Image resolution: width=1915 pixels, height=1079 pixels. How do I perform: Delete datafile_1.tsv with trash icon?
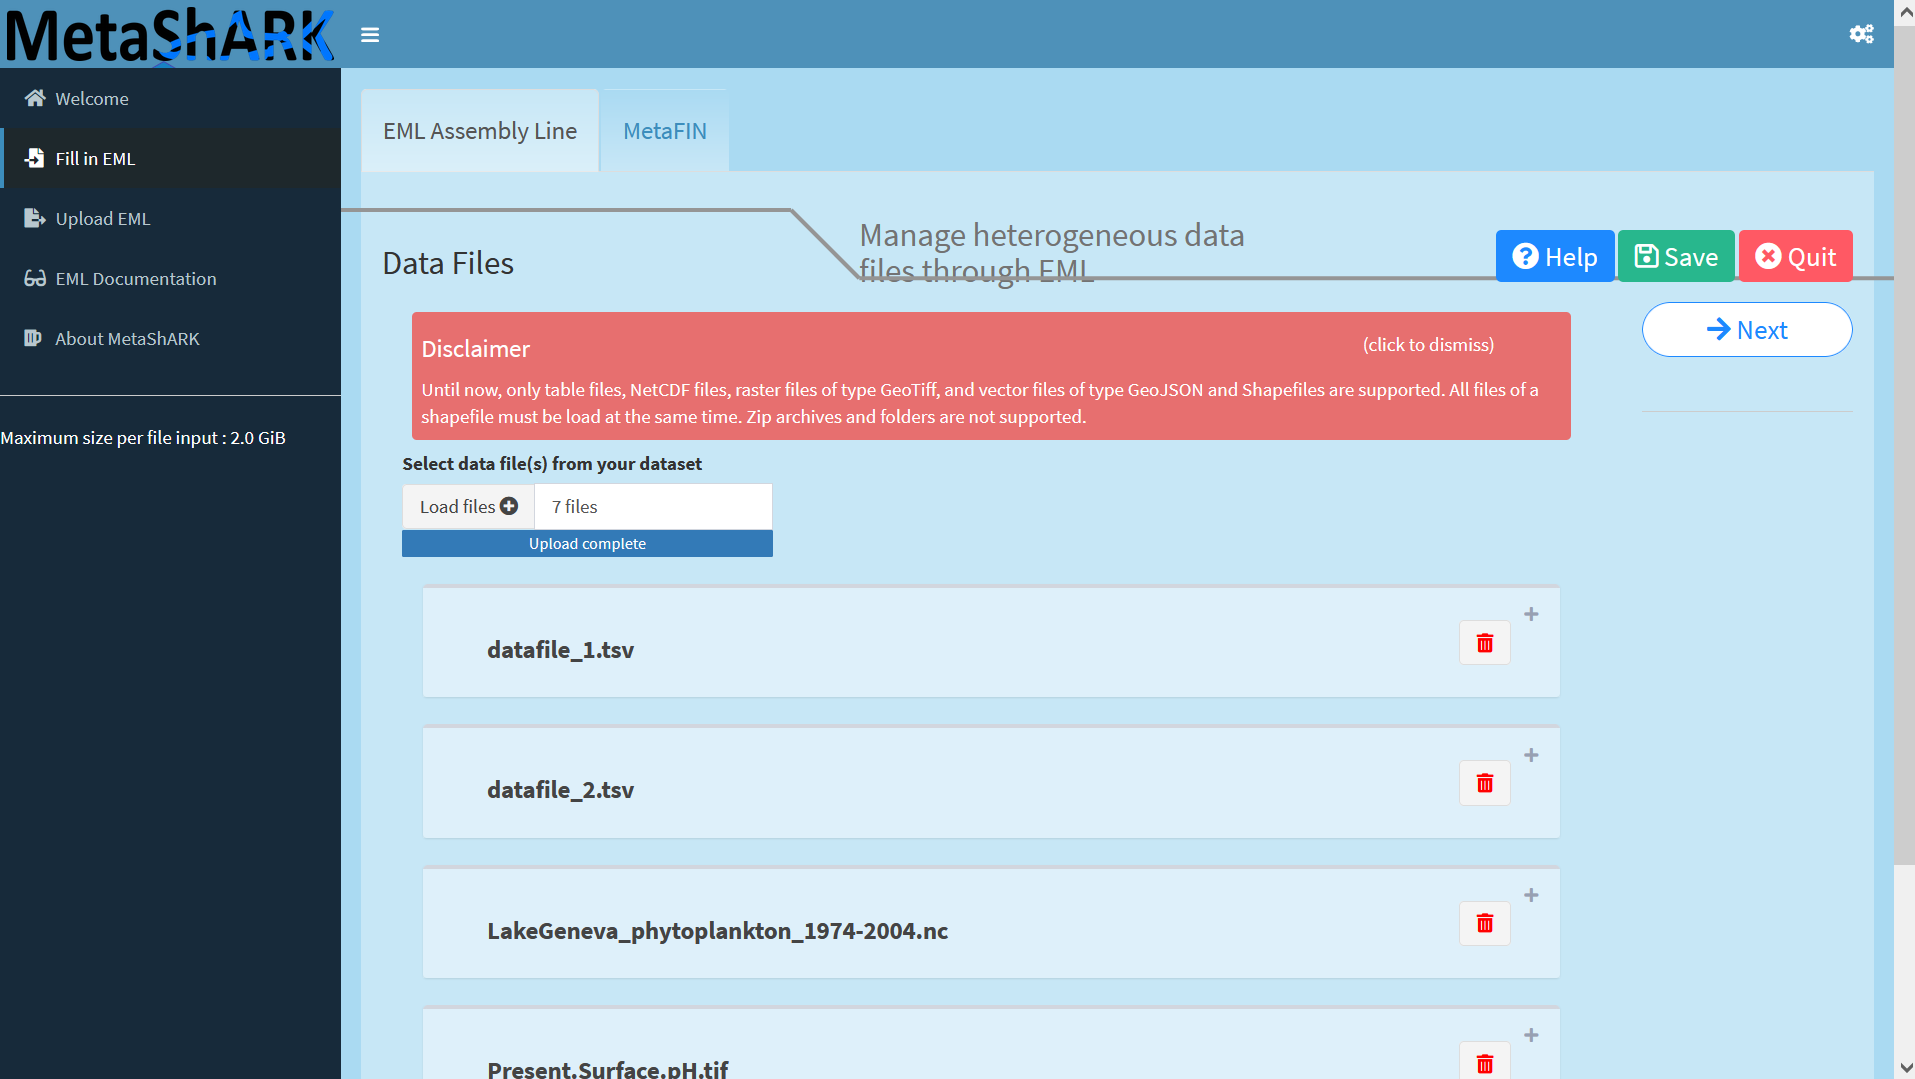click(1485, 643)
